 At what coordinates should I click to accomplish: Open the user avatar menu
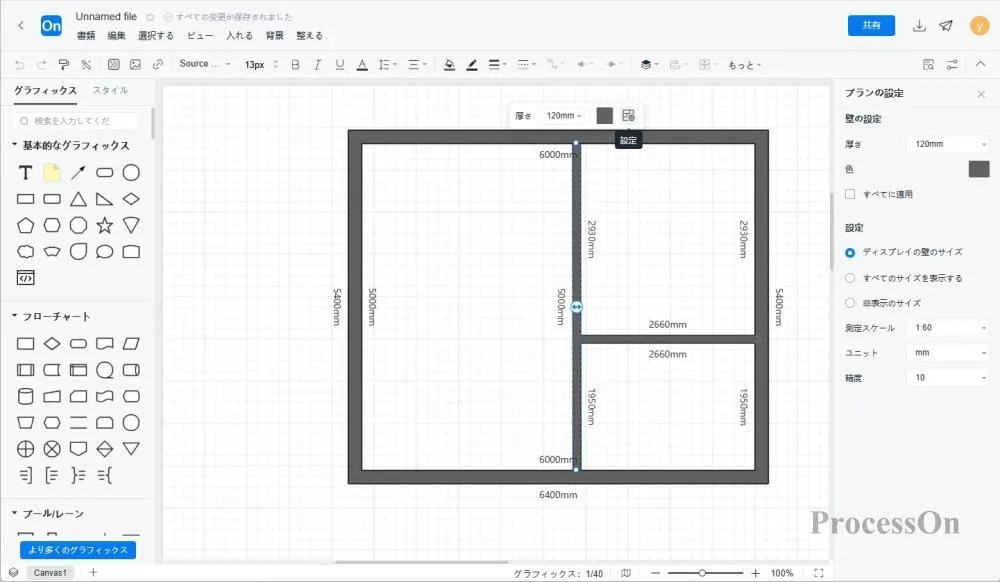(x=979, y=25)
